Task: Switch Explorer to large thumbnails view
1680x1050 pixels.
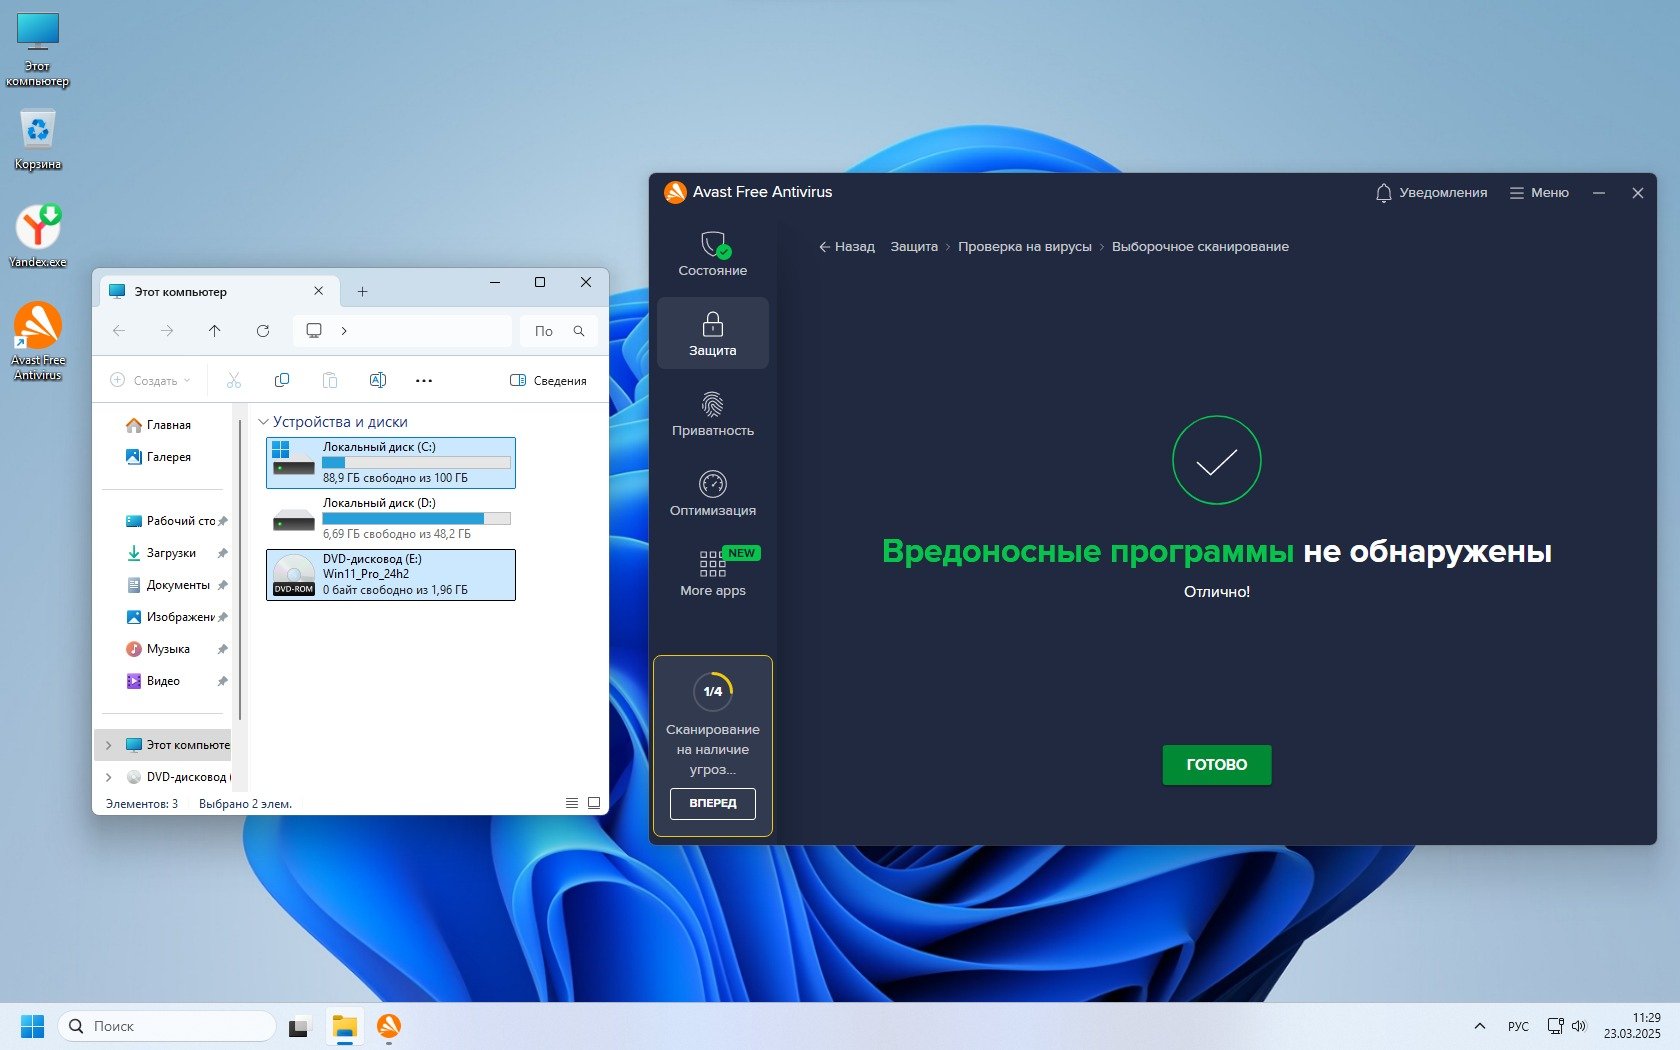Action: click(x=594, y=803)
